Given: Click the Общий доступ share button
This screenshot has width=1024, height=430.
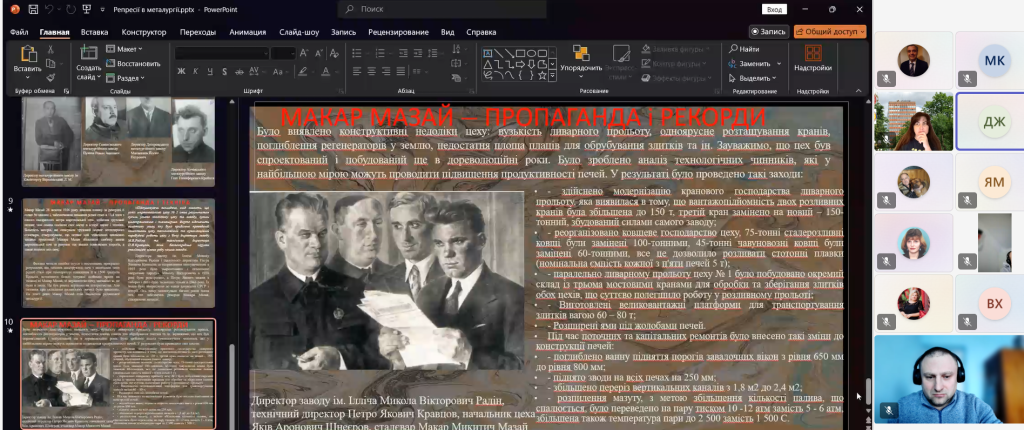Looking at the screenshot, I should pos(830,31).
